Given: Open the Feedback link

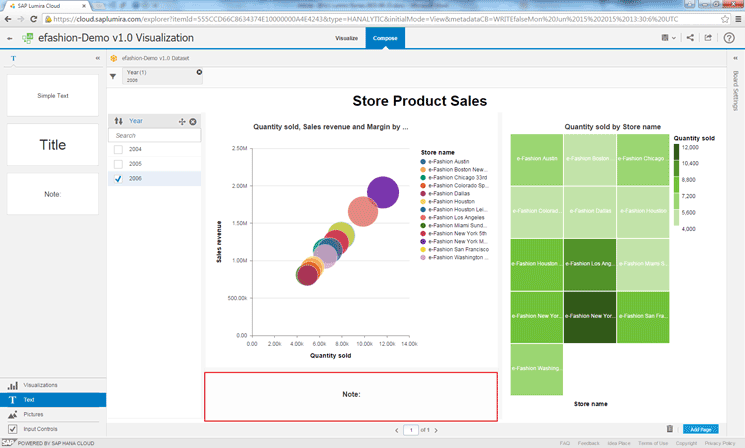Looking at the screenshot, I should tap(589, 443).
